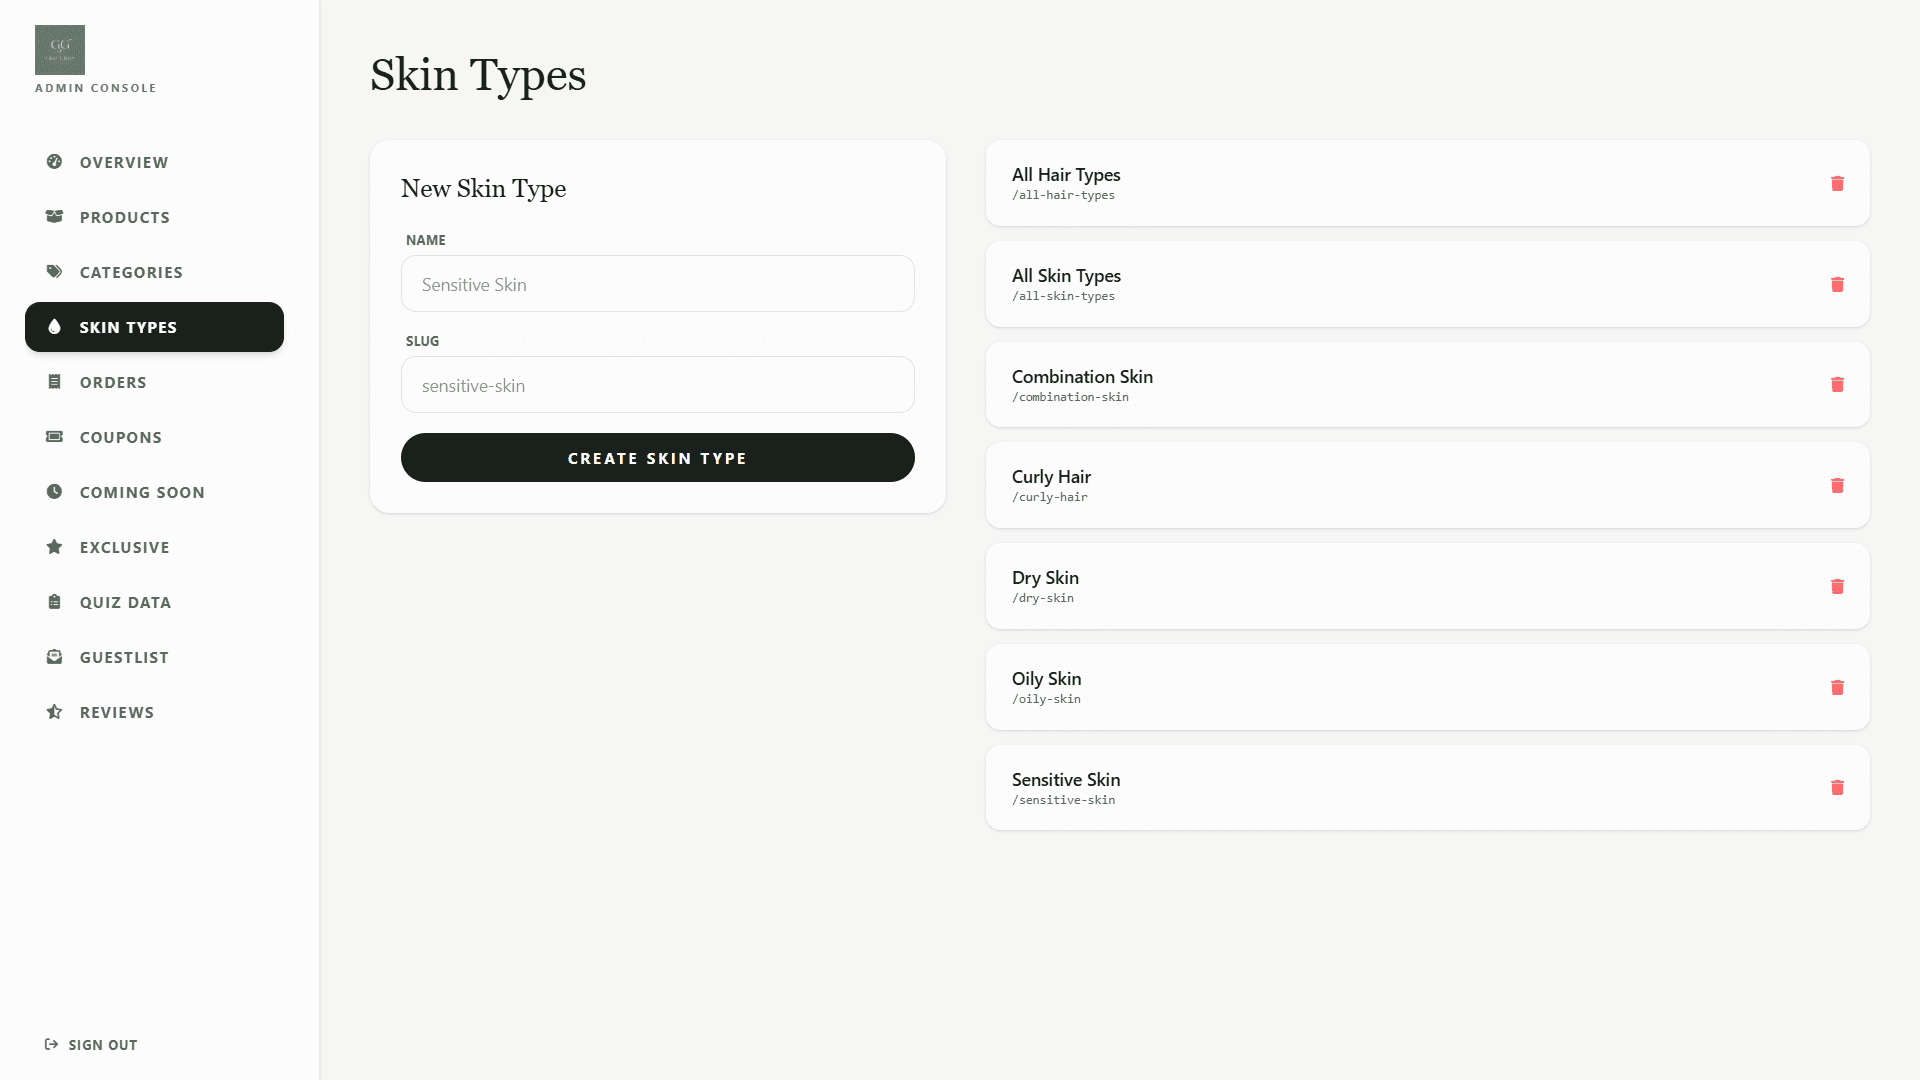Click the Exclusive star icon
Viewport: 1920px width, 1080px height.
[54, 546]
